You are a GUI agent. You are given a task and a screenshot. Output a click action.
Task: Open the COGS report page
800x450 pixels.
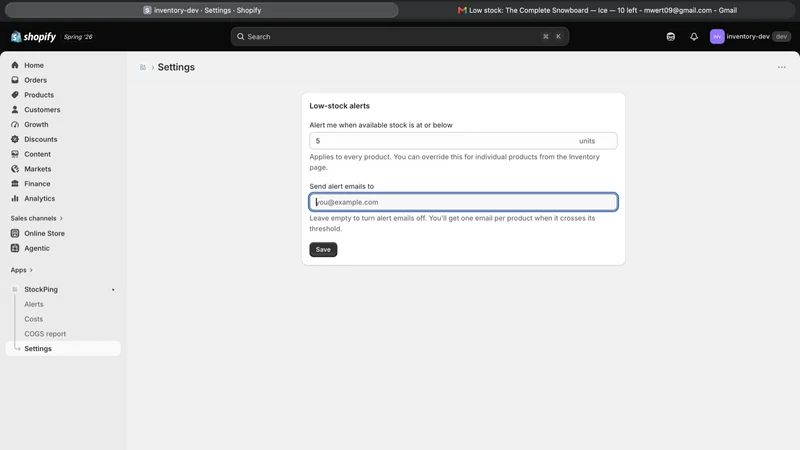[45, 334]
